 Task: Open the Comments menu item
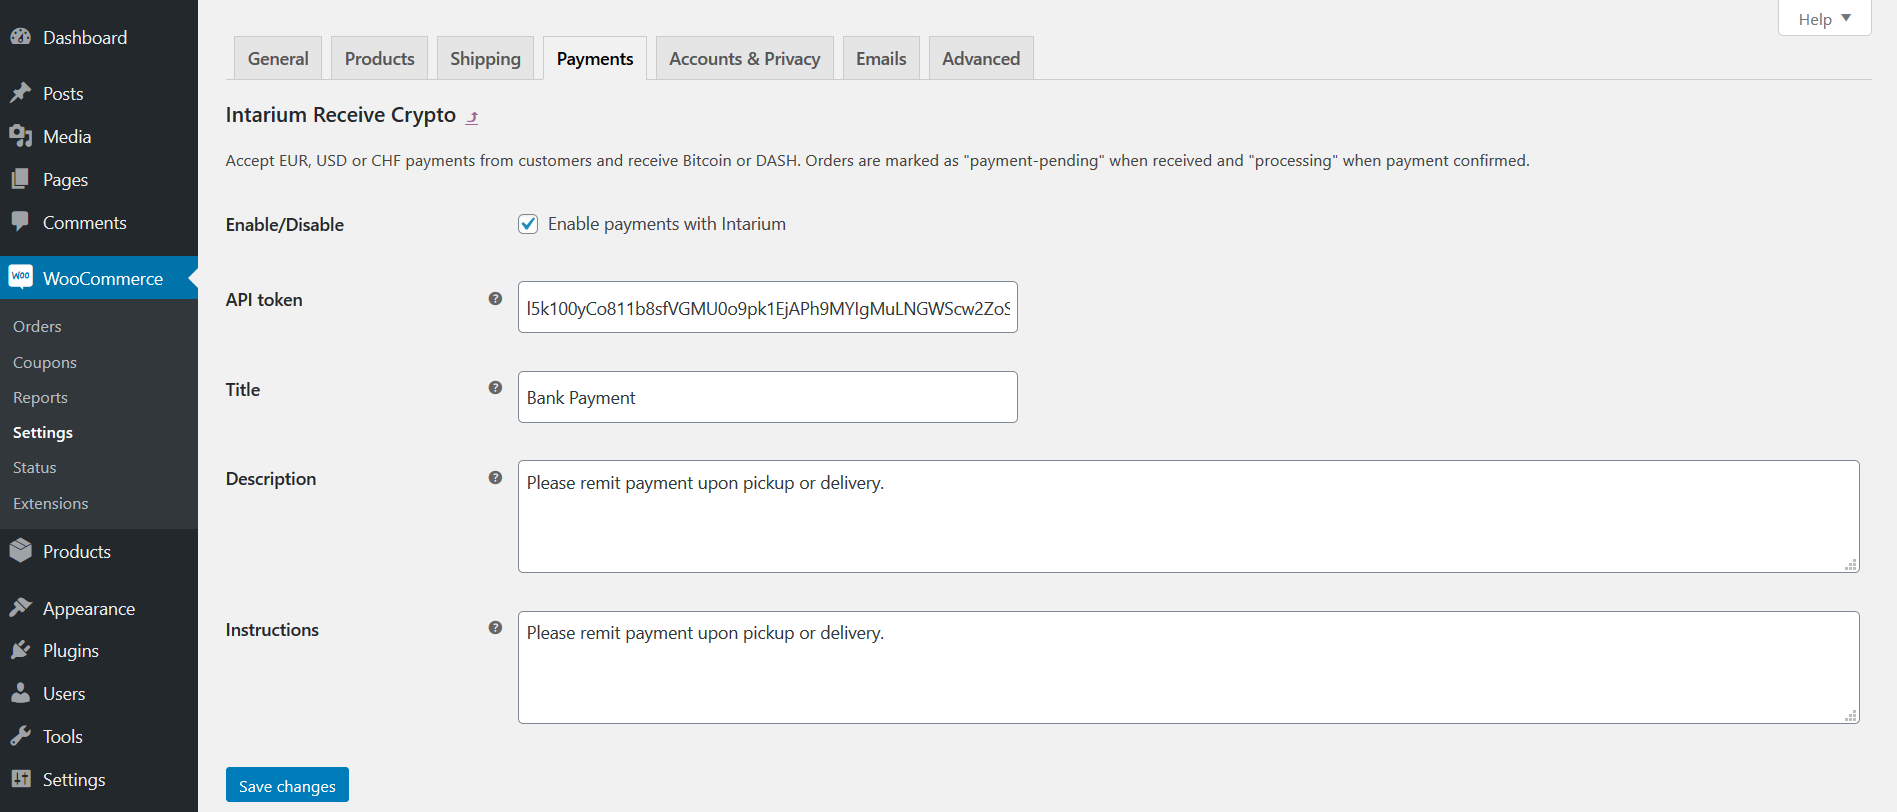pos(99,222)
